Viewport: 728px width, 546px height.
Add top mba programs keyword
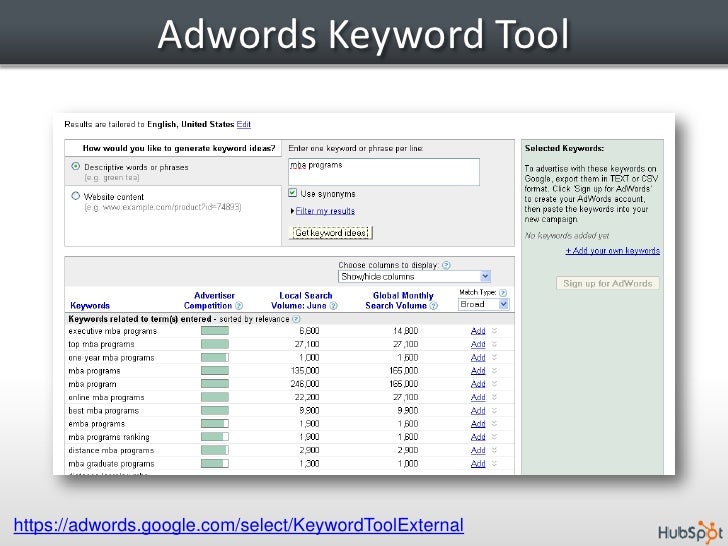tap(478, 344)
